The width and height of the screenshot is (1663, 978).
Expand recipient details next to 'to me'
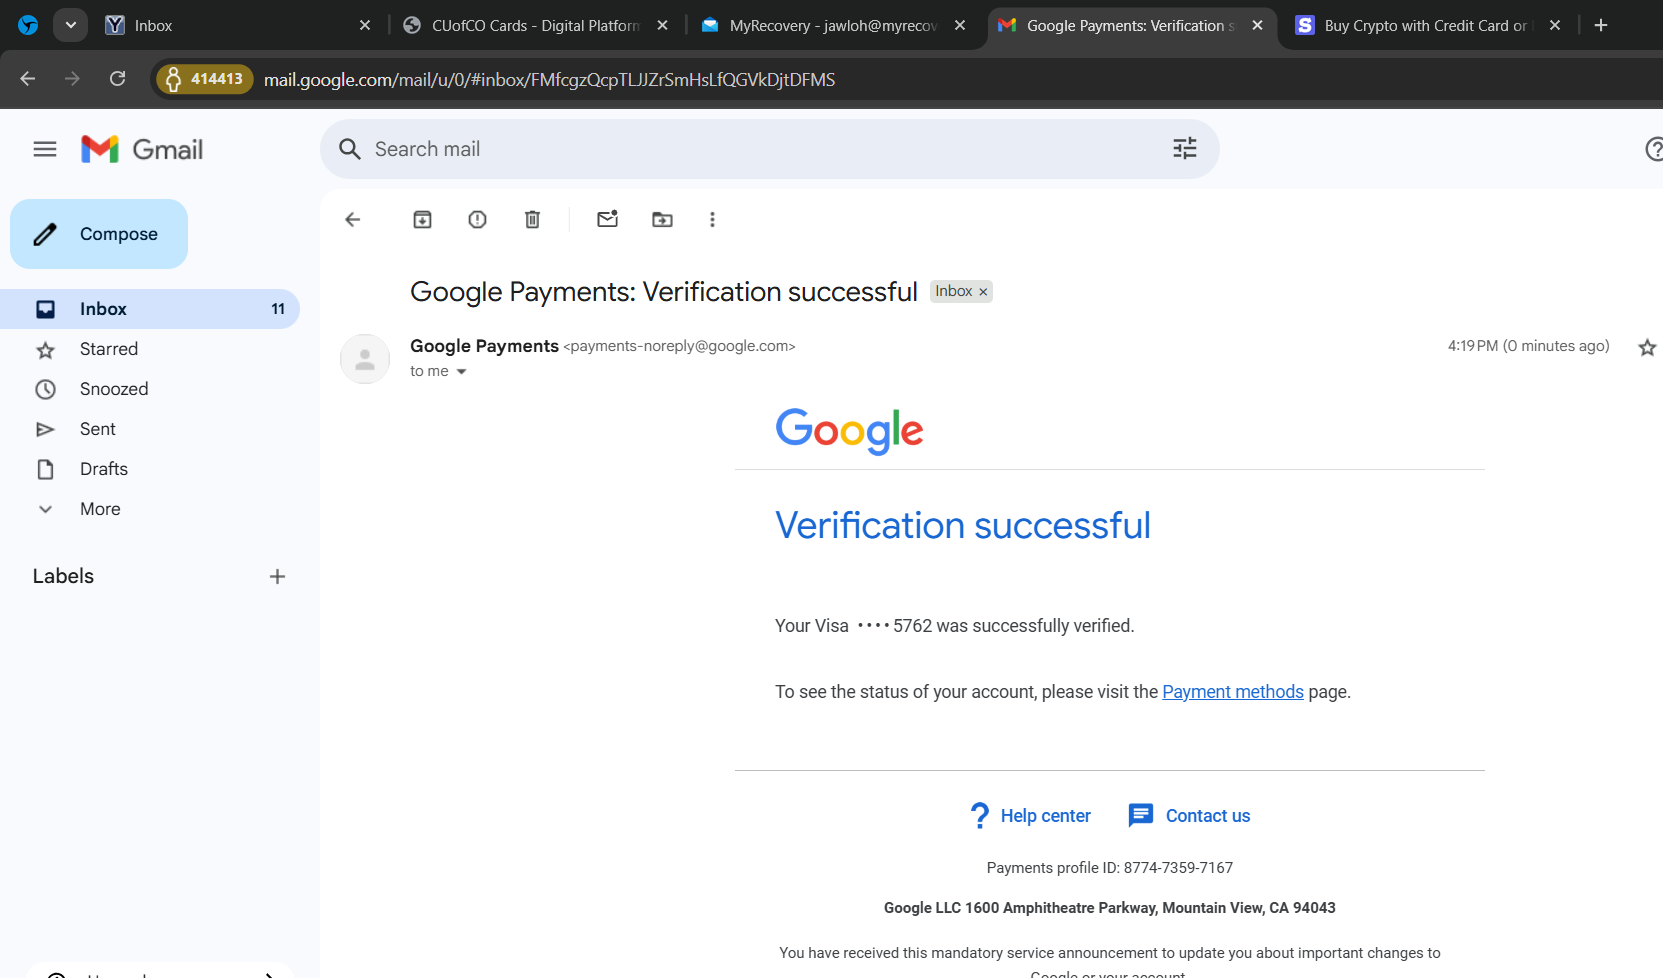pyautogui.click(x=461, y=372)
